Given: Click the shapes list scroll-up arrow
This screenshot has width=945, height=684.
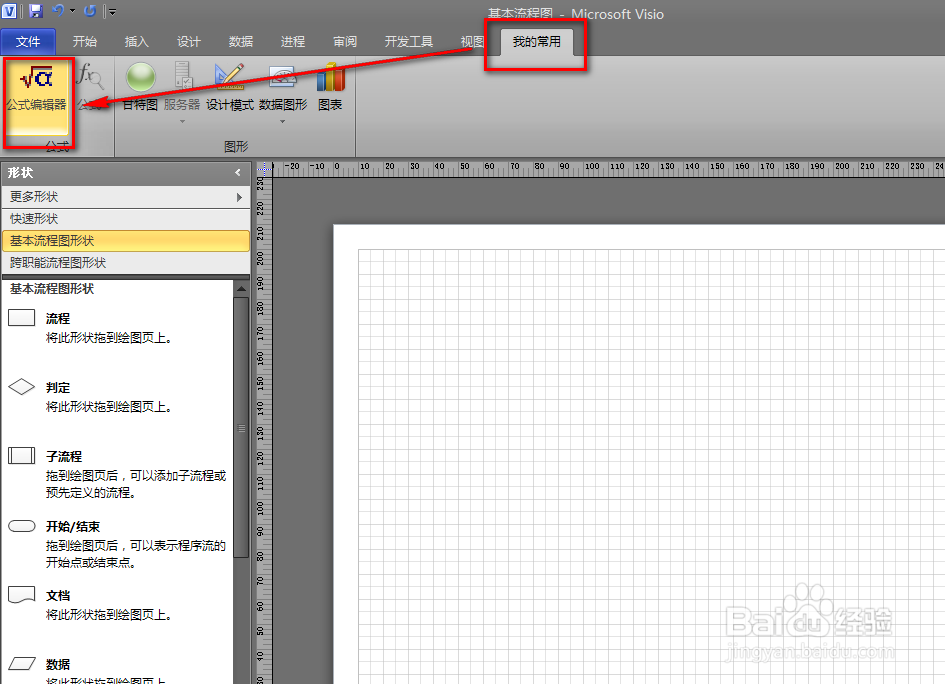Looking at the screenshot, I should coord(241,289).
